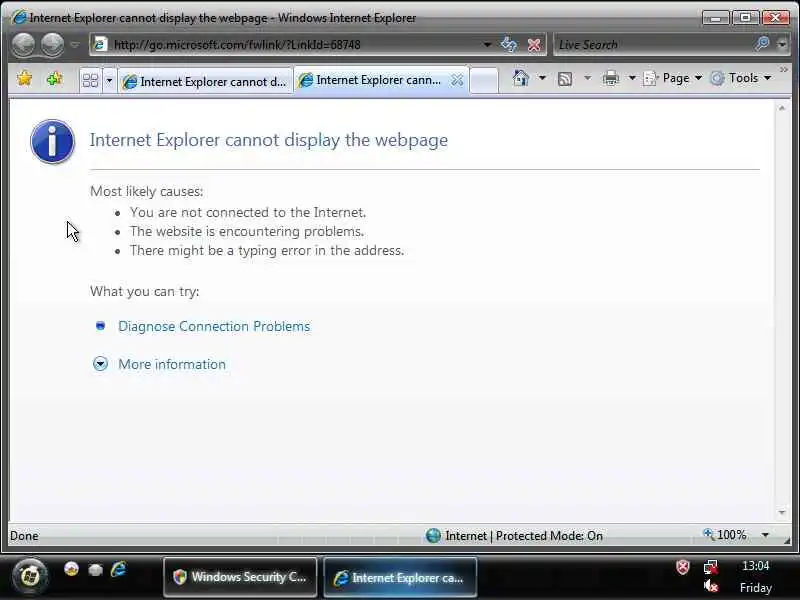This screenshot has width=800, height=600.
Task: Expand the address bar history dropdown
Action: click(487, 45)
